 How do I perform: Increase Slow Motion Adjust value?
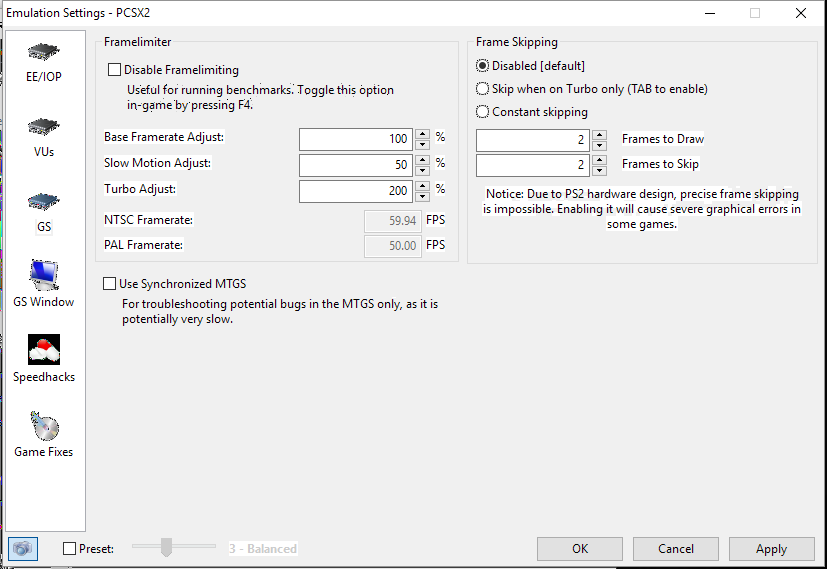pyautogui.click(x=422, y=160)
